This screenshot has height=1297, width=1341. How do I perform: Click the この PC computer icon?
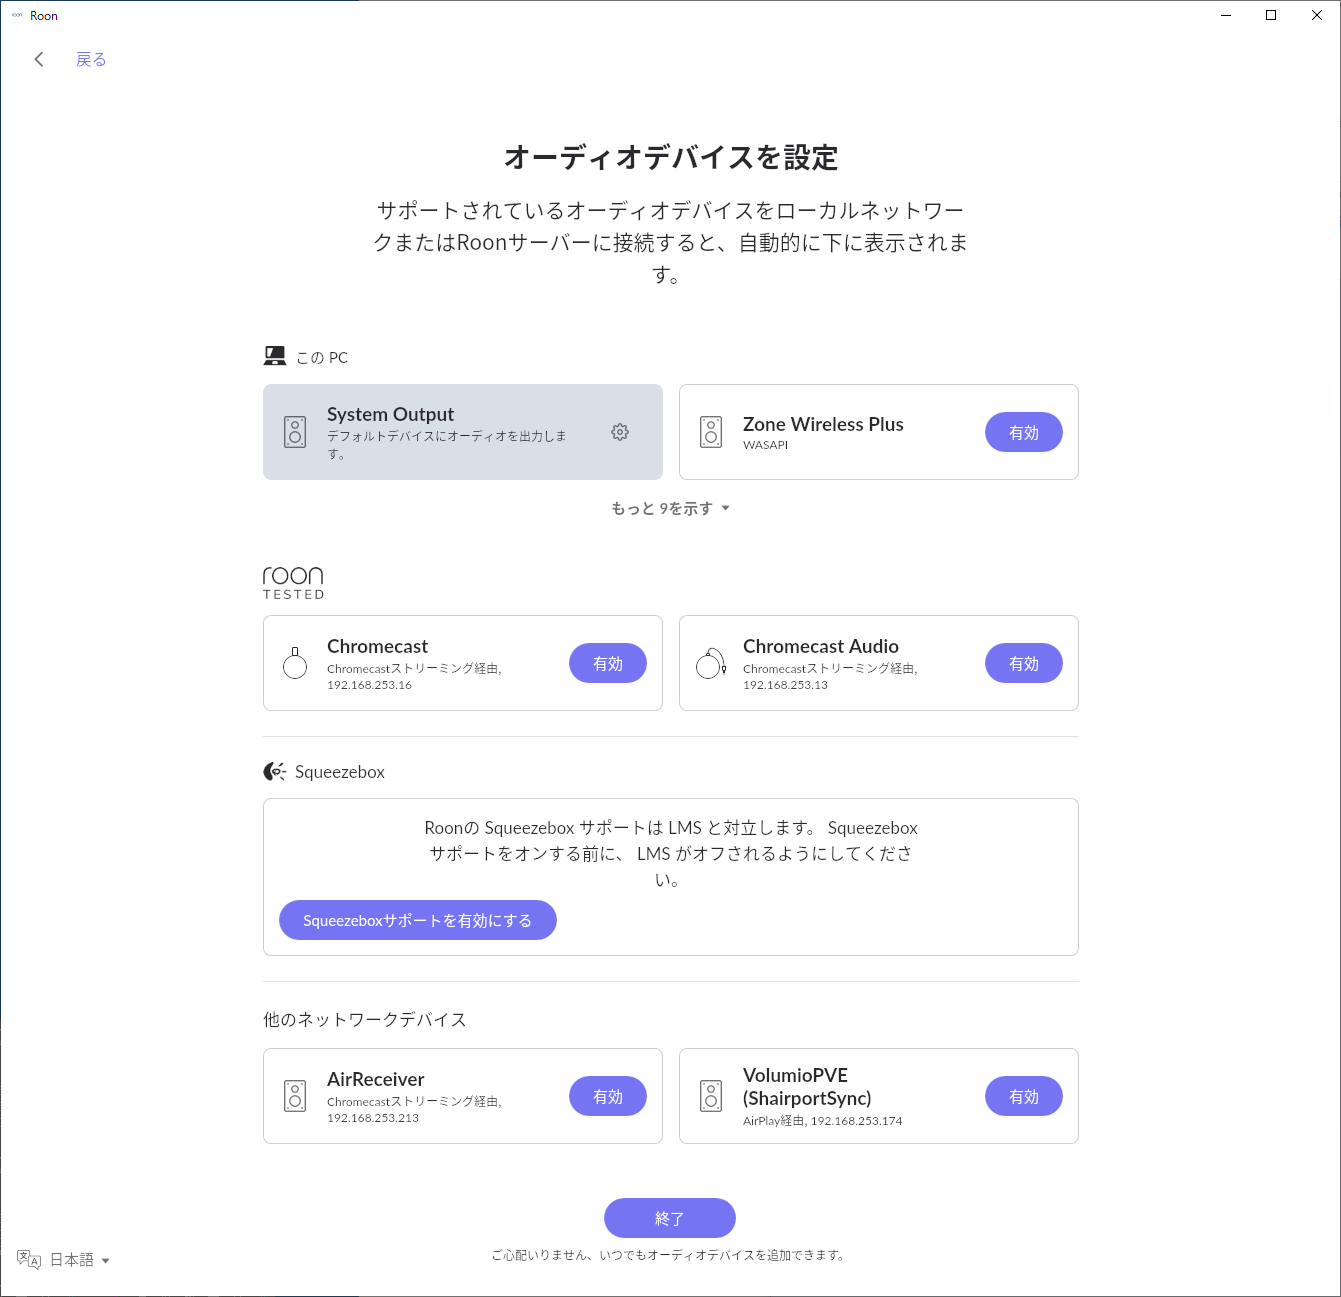[x=275, y=356]
